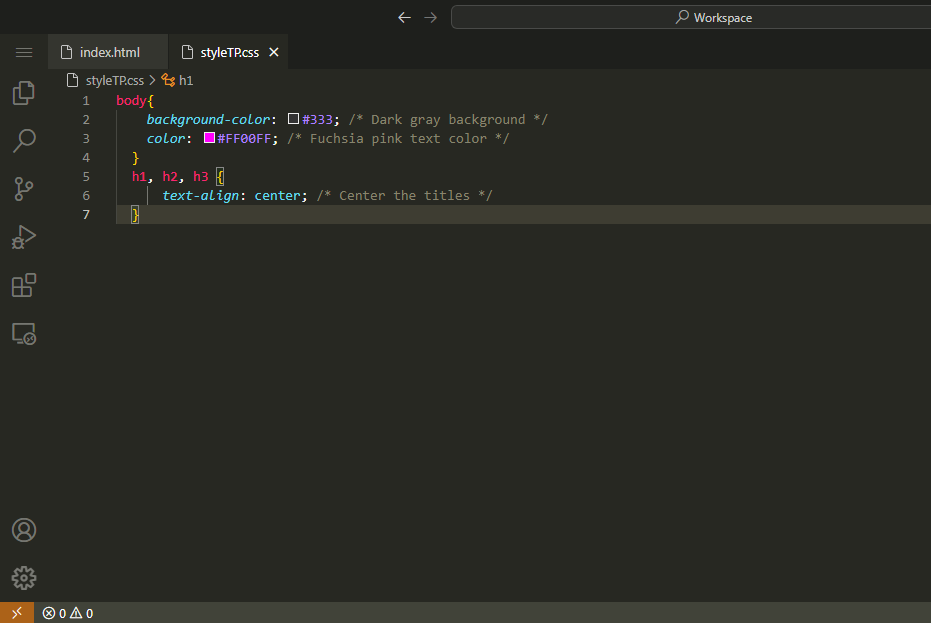The width and height of the screenshot is (931, 623).
Task: Open the Run and Debug view
Action: pos(24,237)
